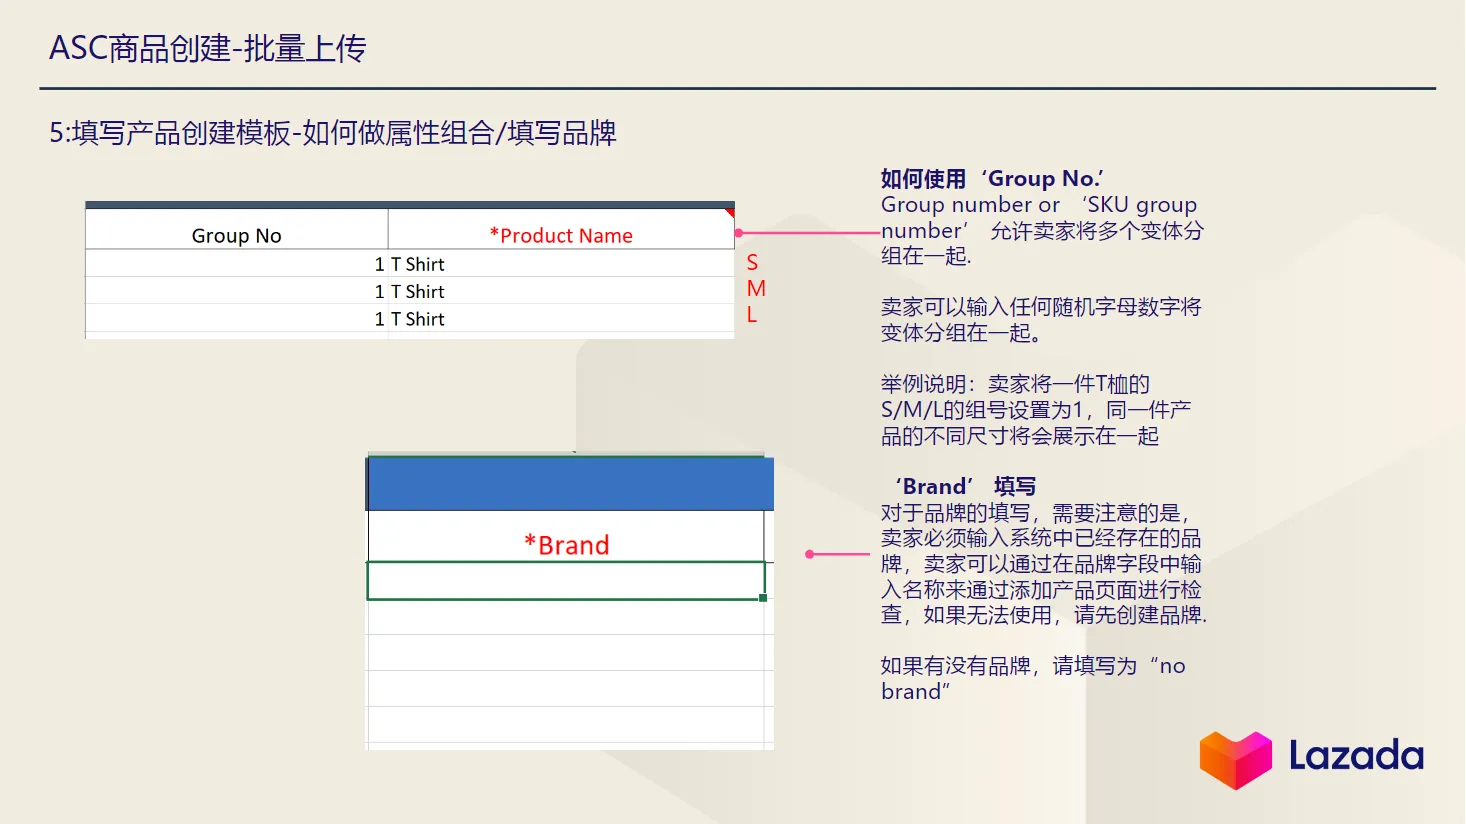
Task: Select the slide title ASC商品创建-批量上传
Action: [209, 46]
